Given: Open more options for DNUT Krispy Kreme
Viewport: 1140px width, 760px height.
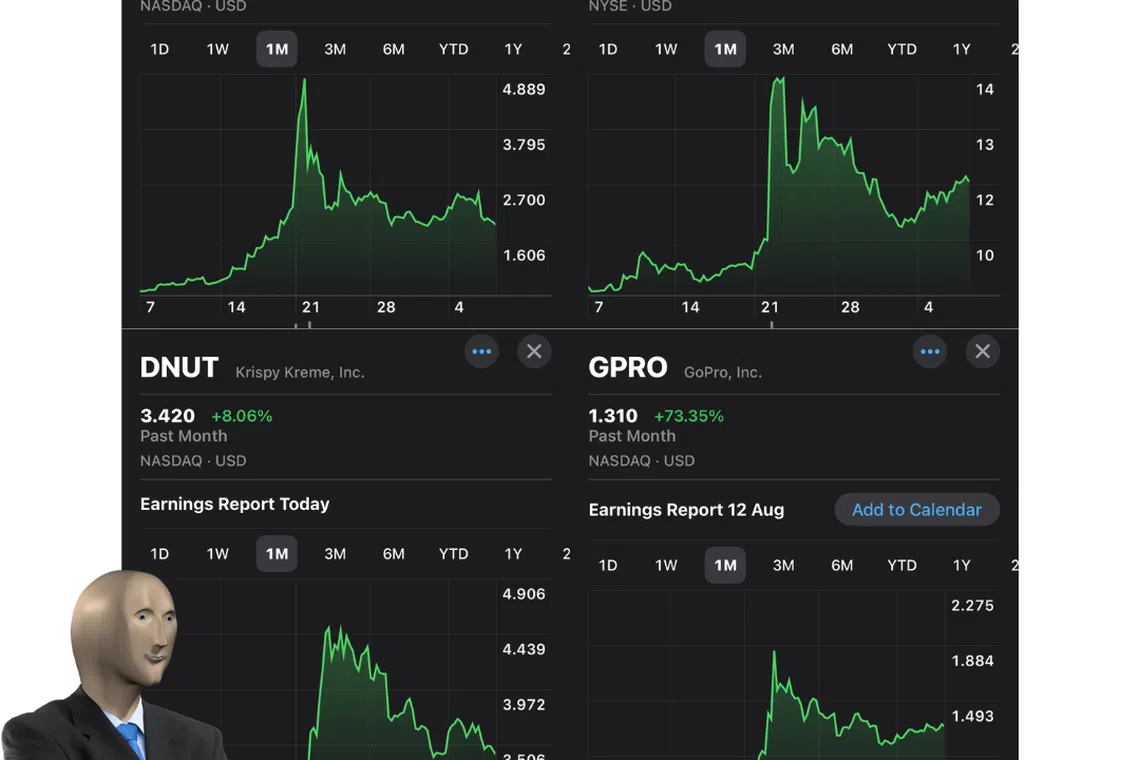Looking at the screenshot, I should 481,351.
